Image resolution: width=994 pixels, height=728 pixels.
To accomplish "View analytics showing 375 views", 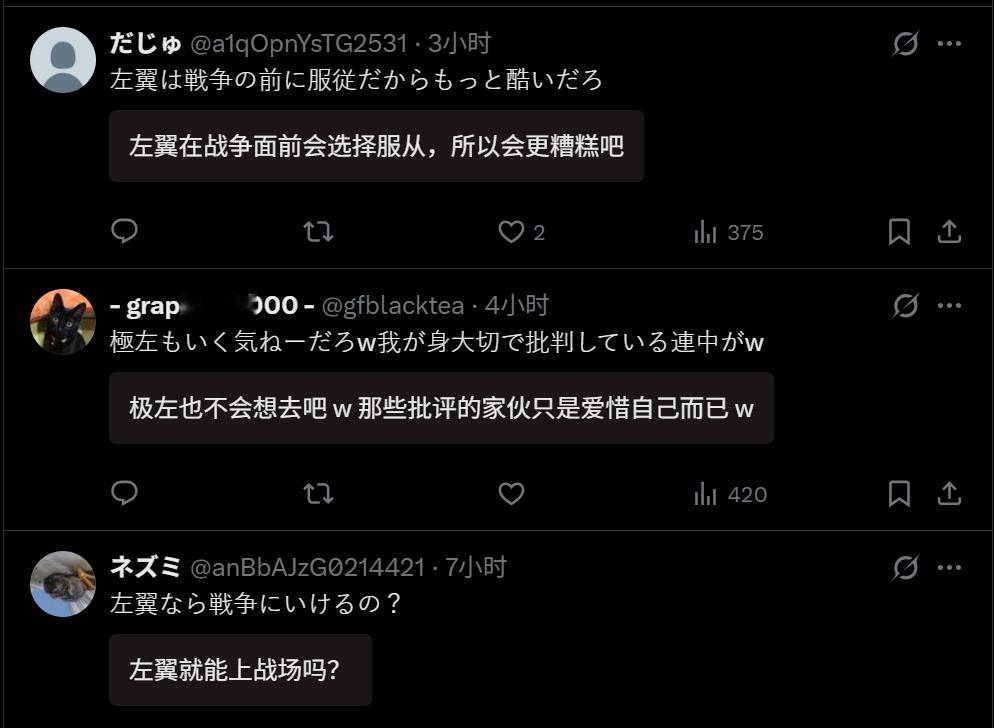I will 728,232.
